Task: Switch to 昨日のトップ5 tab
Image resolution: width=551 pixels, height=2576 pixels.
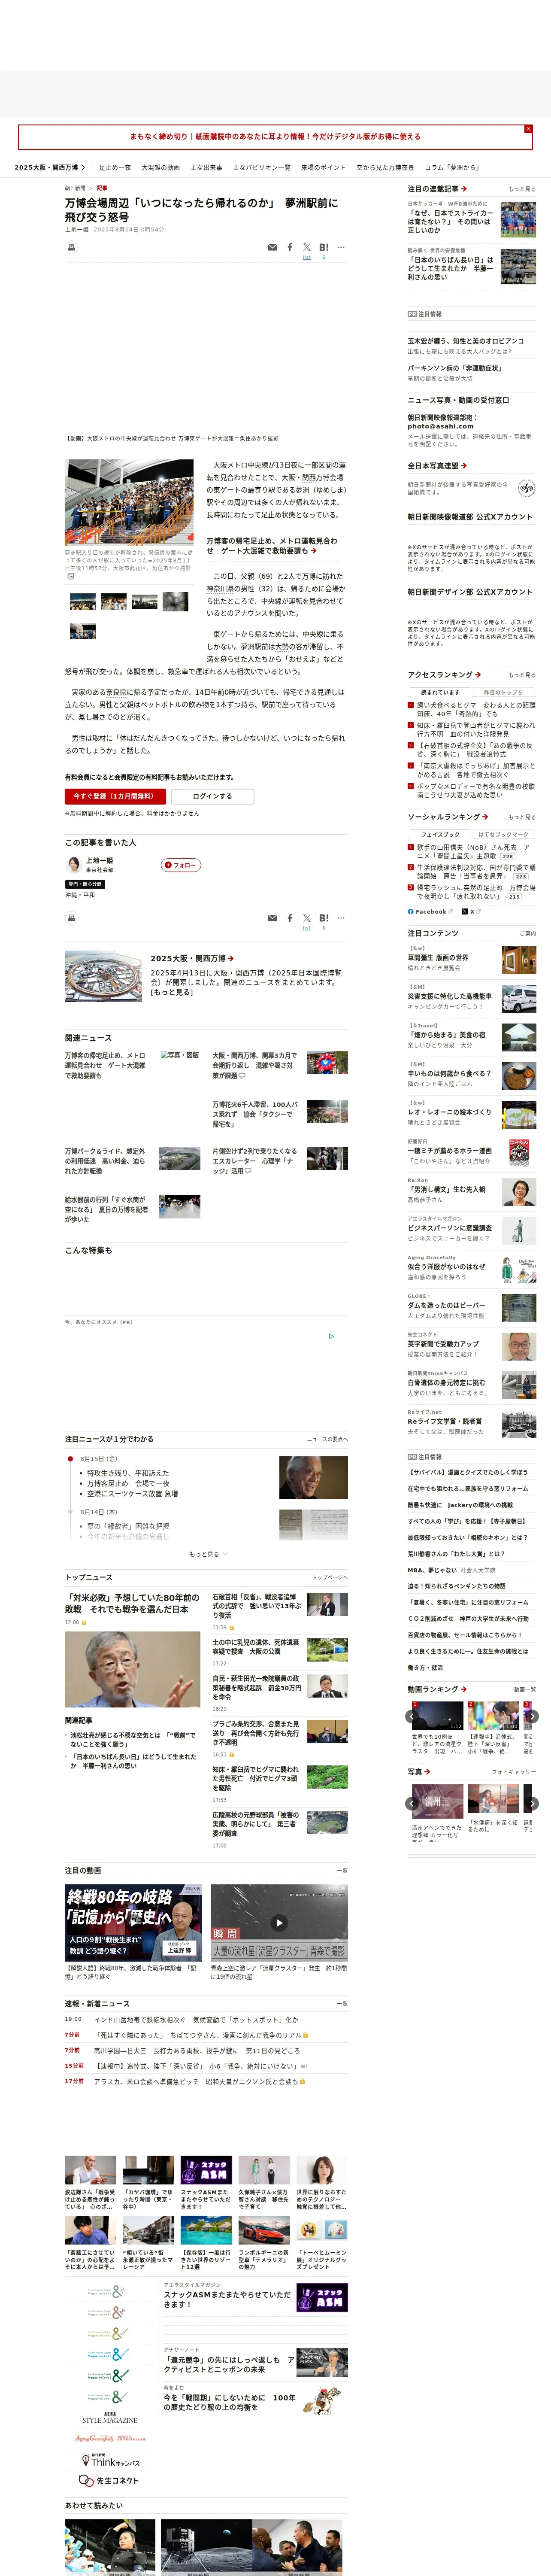Action: (x=503, y=692)
